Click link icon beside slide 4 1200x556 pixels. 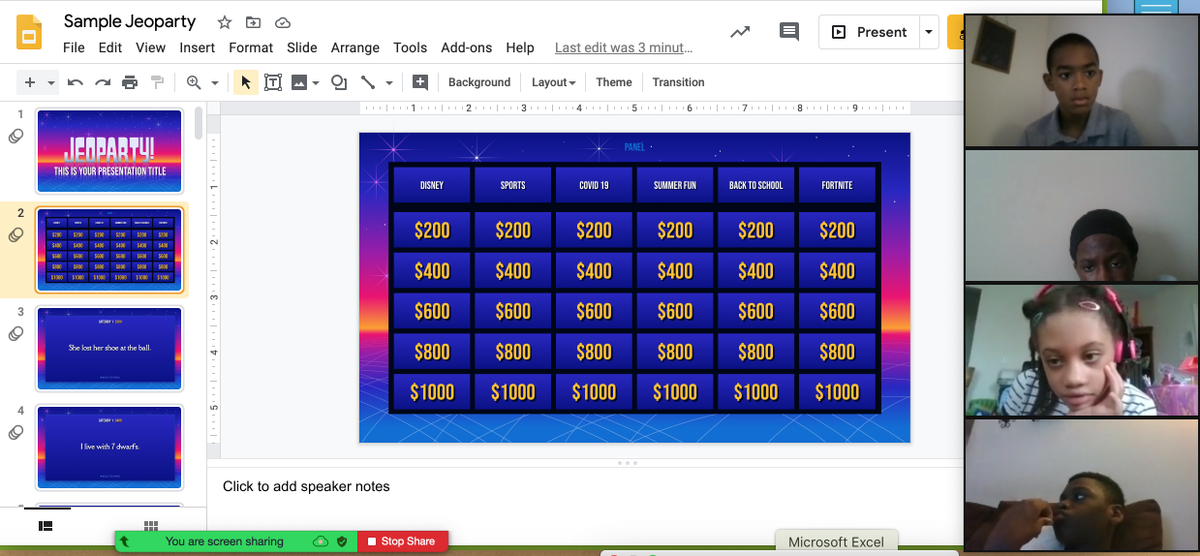tap(15, 433)
